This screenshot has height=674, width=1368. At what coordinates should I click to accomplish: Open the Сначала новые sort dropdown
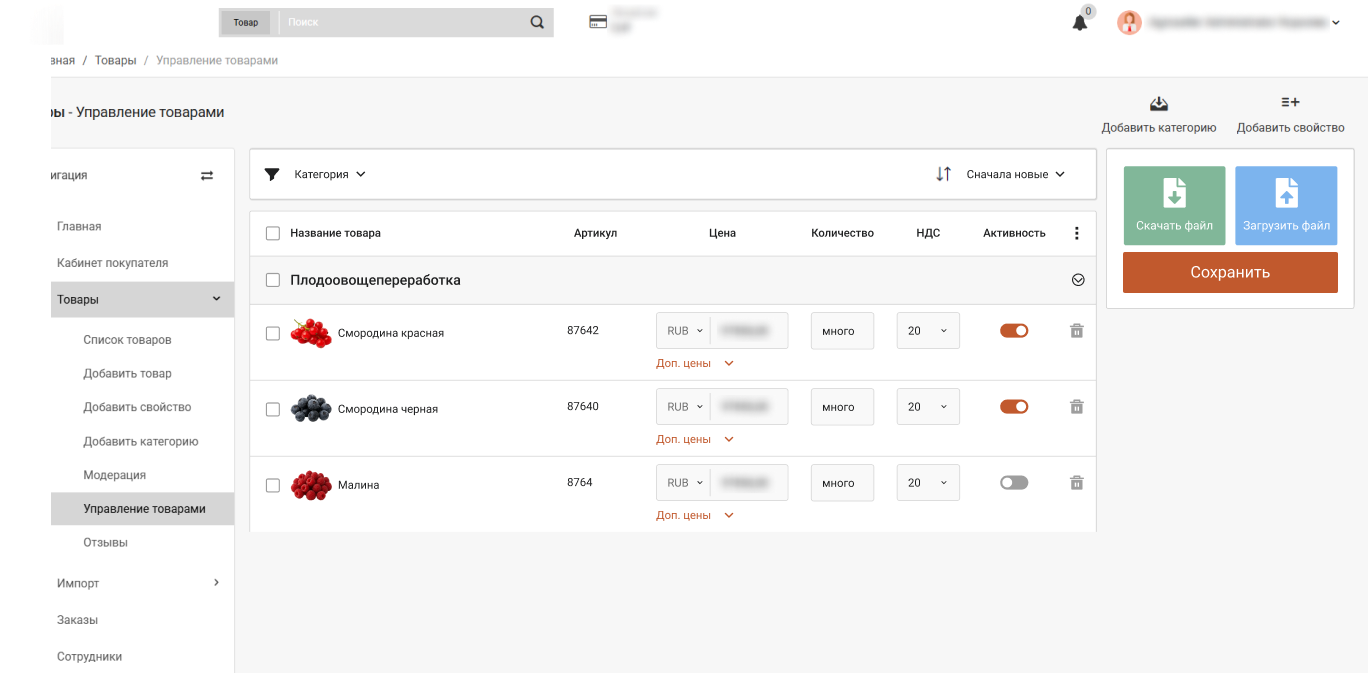(x=1015, y=174)
